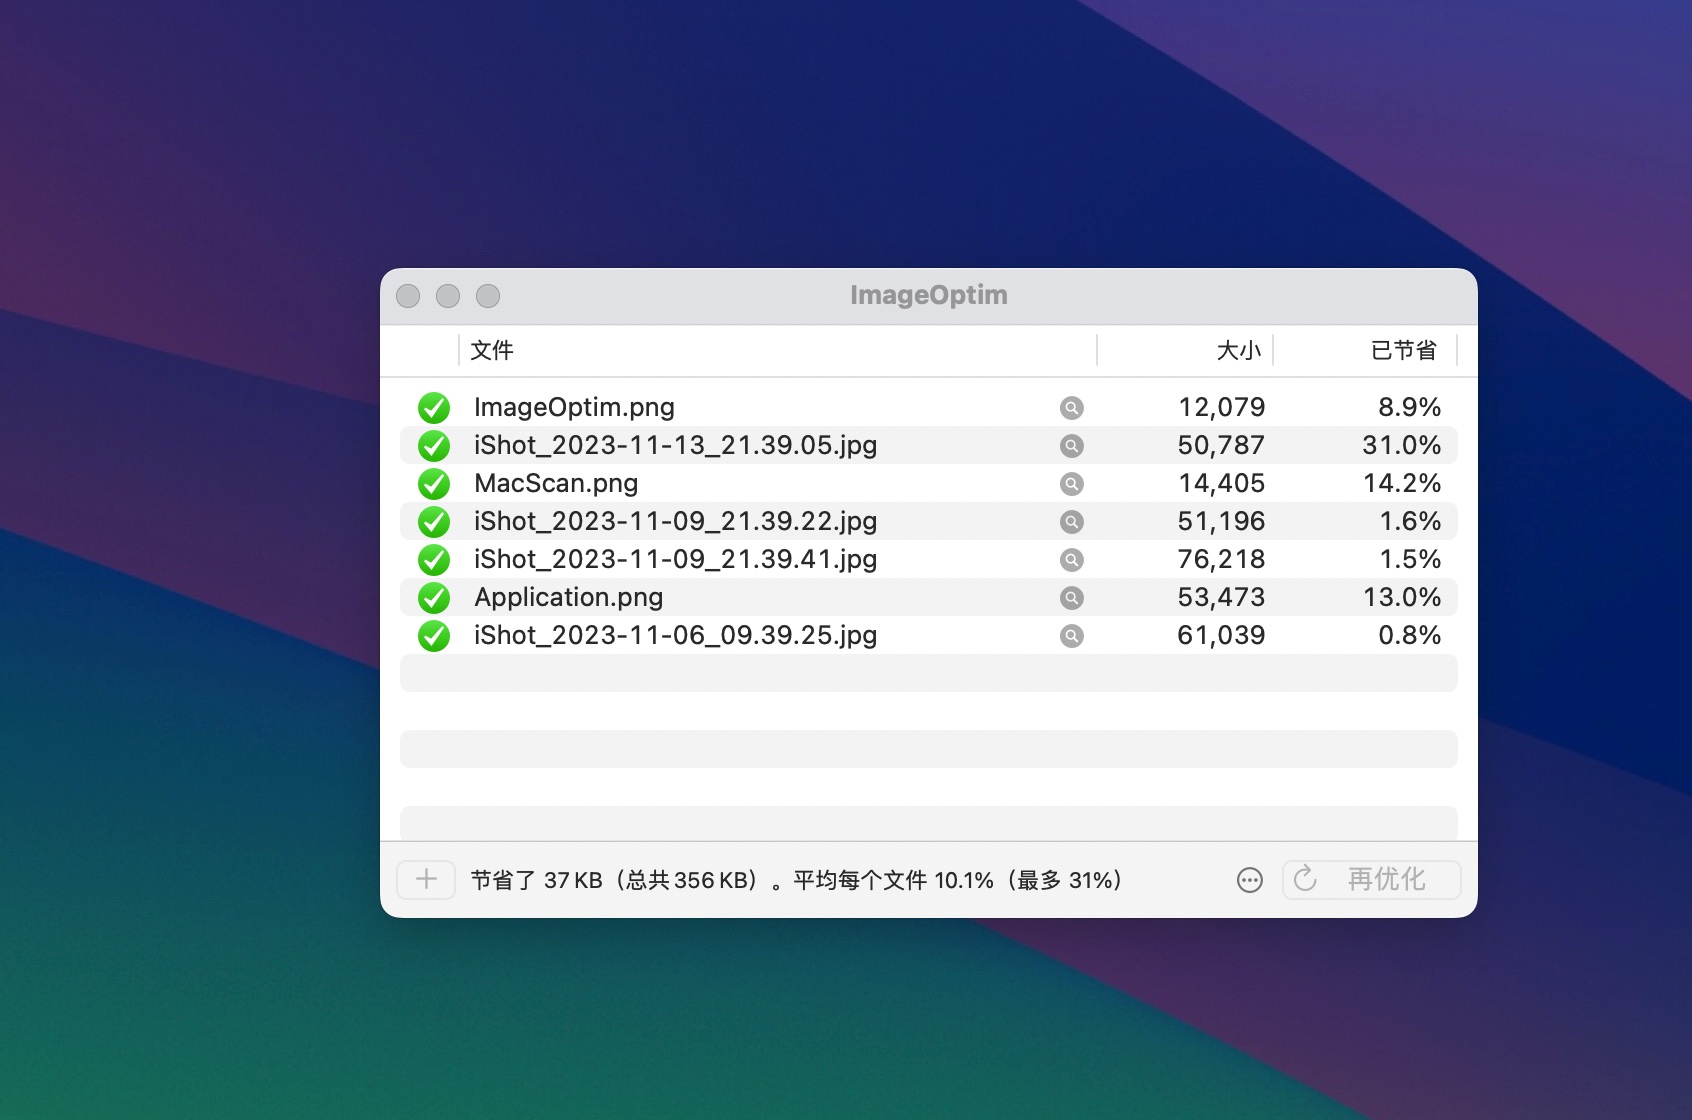This screenshot has height=1120, width=1692.
Task: Reveal iShot_2023-11-06_09.39.25.jpg using magnifier icon
Action: tap(1071, 636)
